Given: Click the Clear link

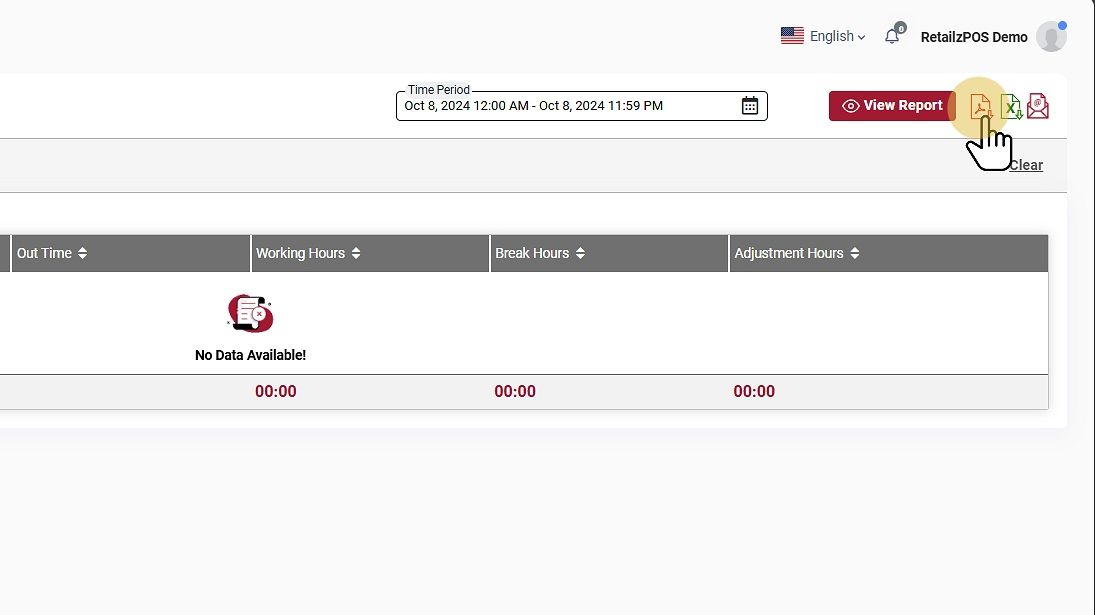Looking at the screenshot, I should 1026,166.
